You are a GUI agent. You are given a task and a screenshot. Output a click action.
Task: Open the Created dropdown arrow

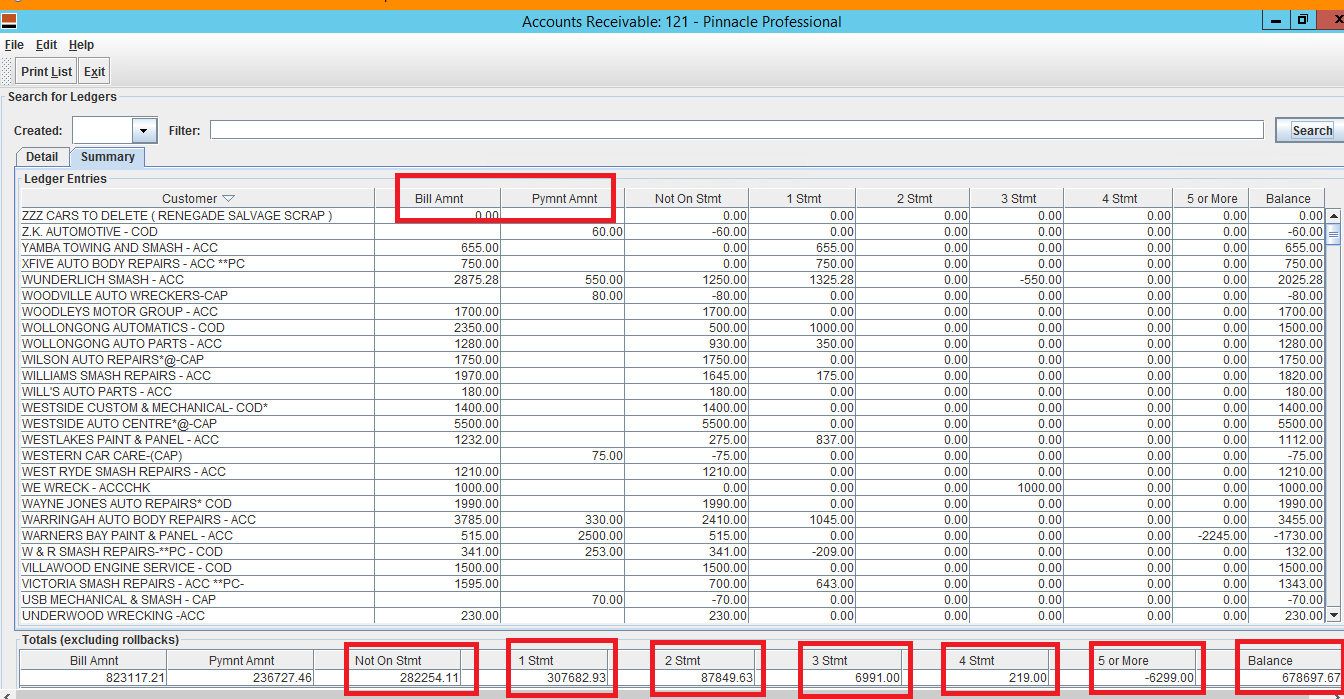145,131
